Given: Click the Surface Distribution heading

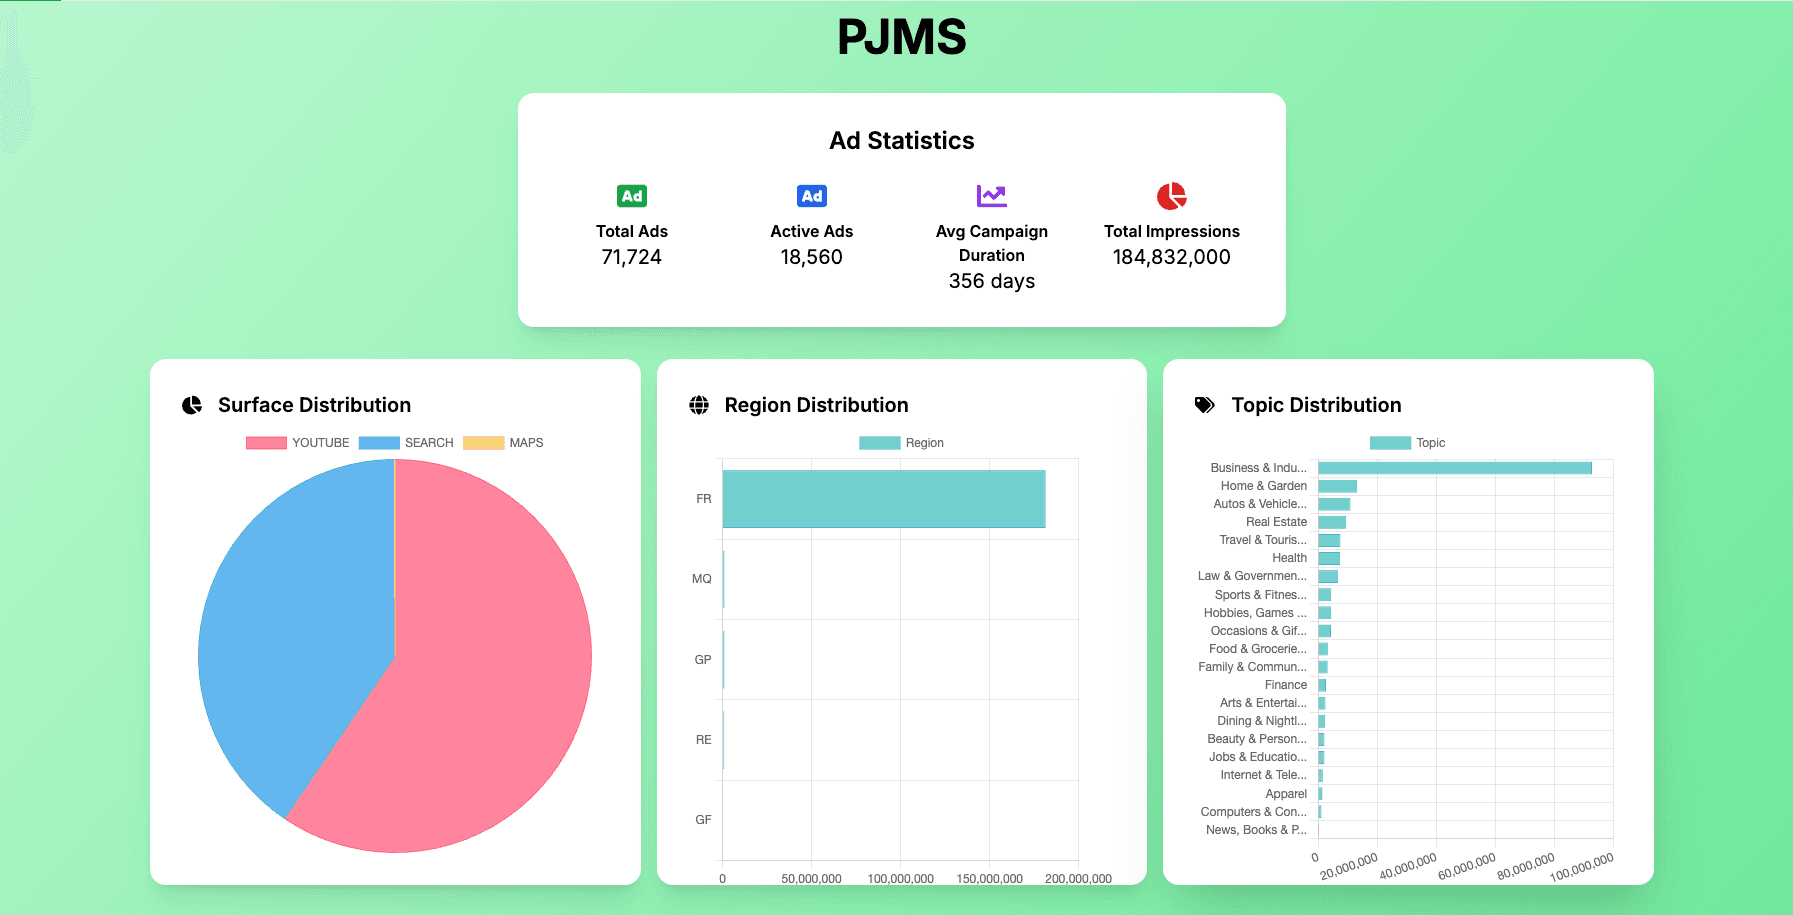Looking at the screenshot, I should [x=314, y=405].
